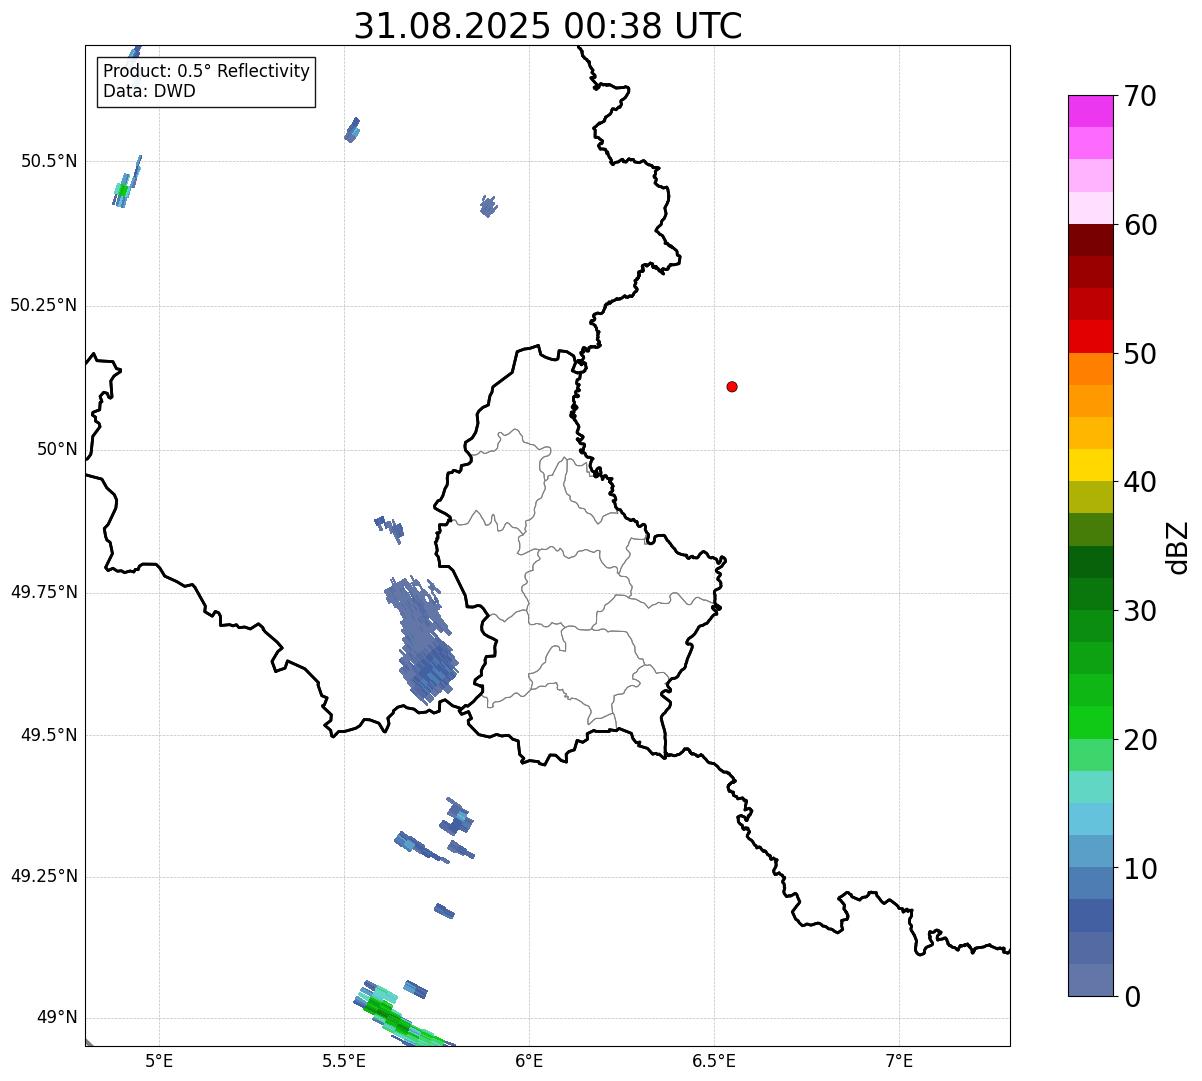Click the '50°N' latitude label
1202x1081 pixels.
[57, 449]
